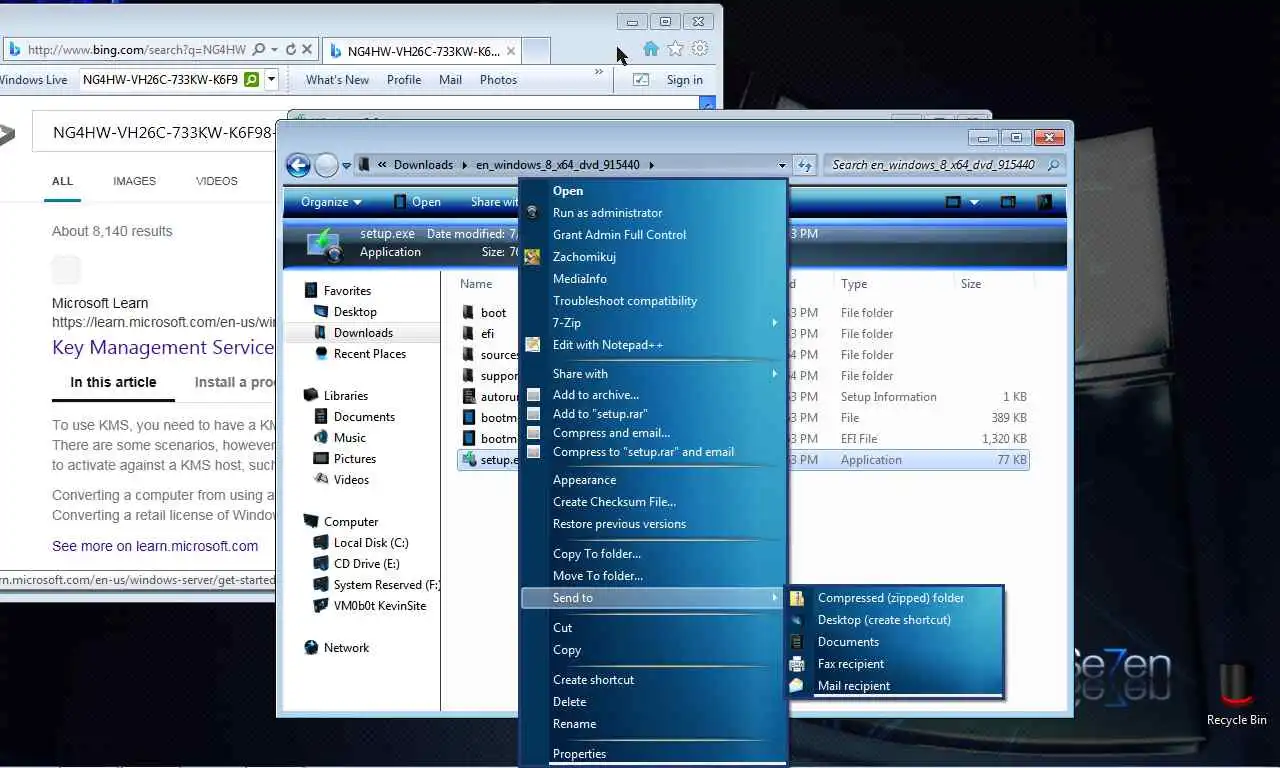Viewport: 1280px width, 768px height.
Task: Choose Zachomikuj from the context menu
Action: pyautogui.click(x=584, y=257)
